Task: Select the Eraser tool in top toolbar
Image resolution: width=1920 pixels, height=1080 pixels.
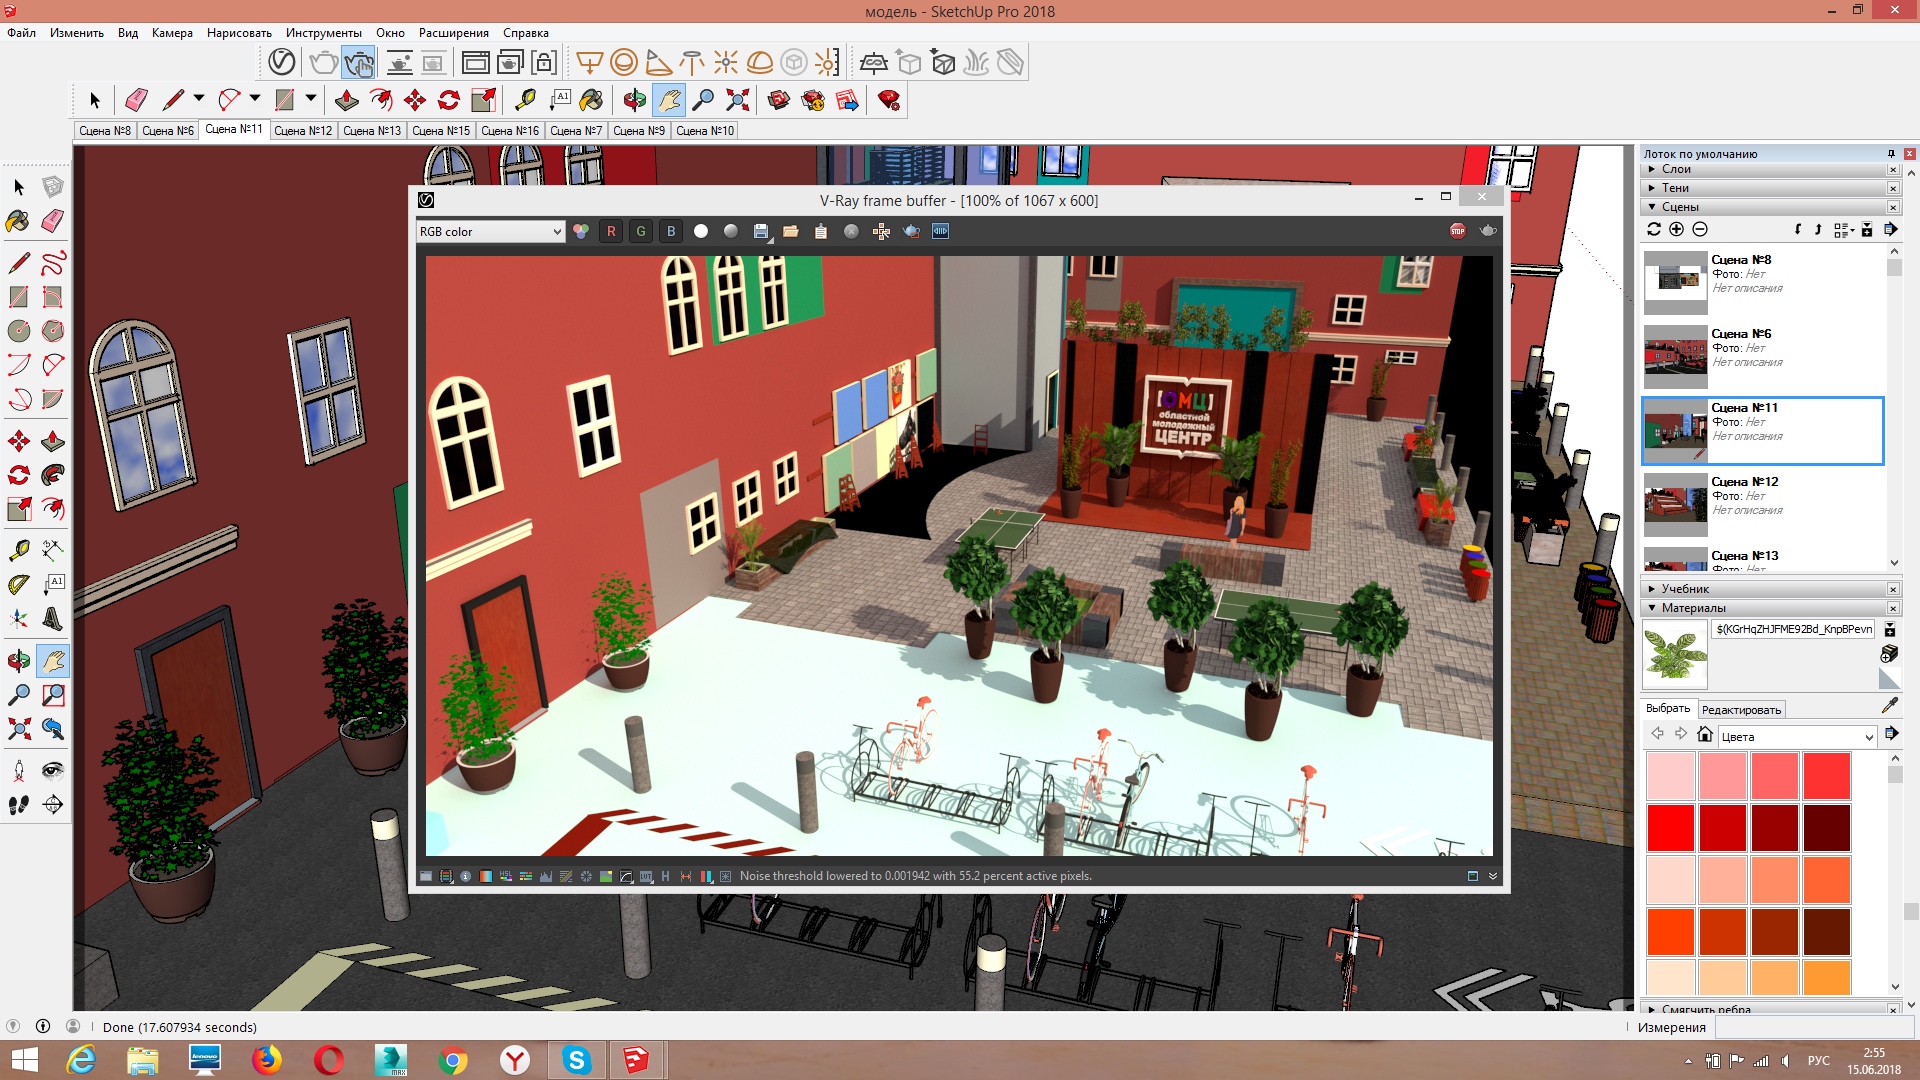Action: tap(136, 100)
